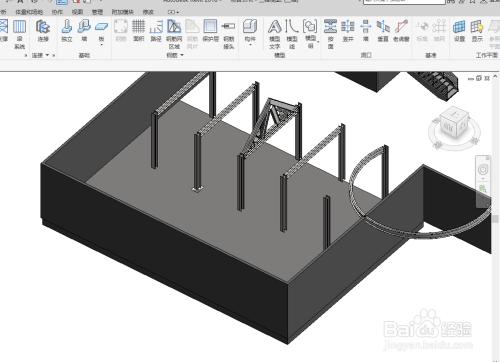Select the Rebar Cover (保护层) tool
This screenshot has height=362, width=500.
tap(210, 31)
